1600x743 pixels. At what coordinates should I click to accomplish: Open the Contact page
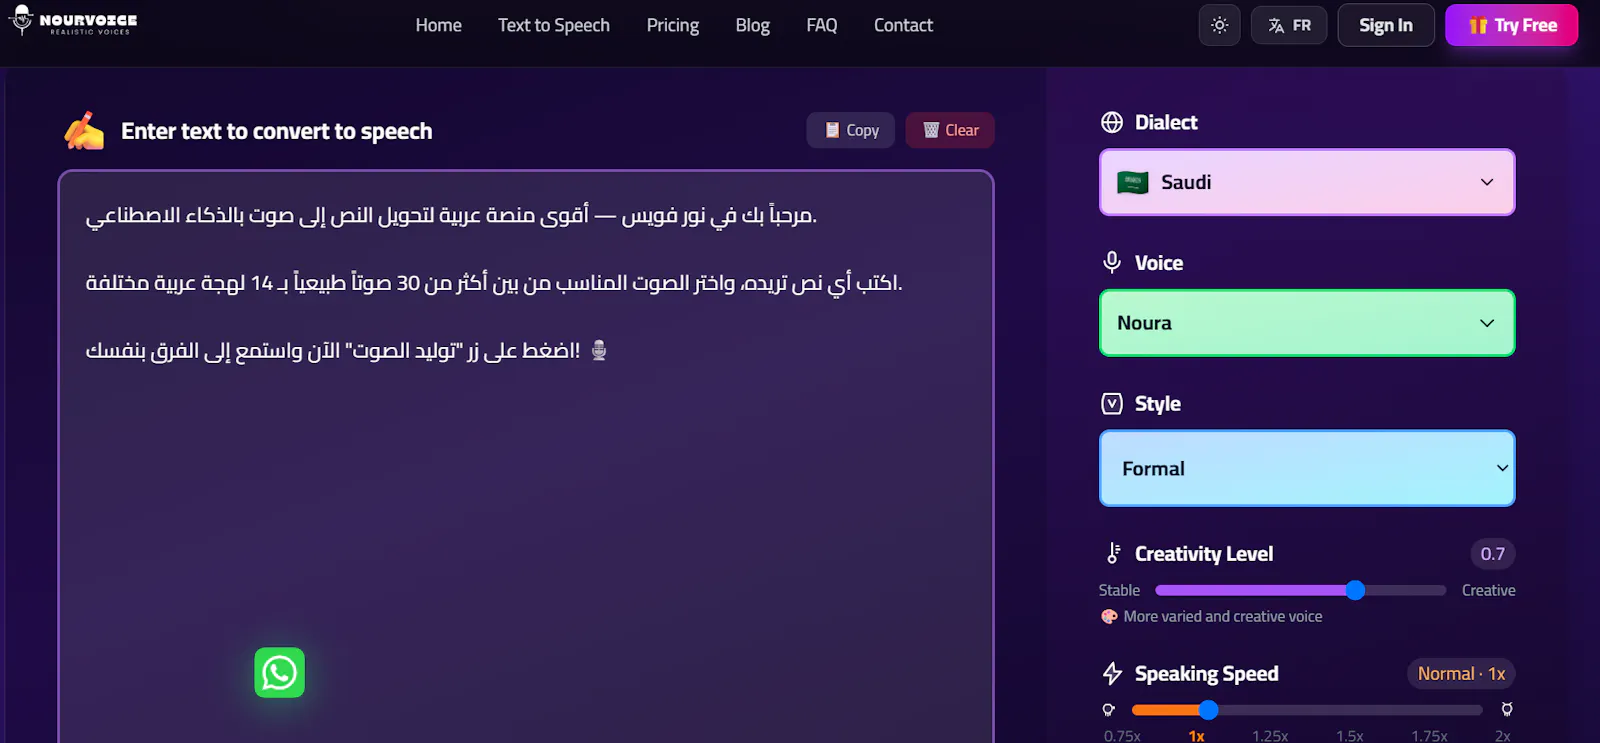tap(903, 25)
